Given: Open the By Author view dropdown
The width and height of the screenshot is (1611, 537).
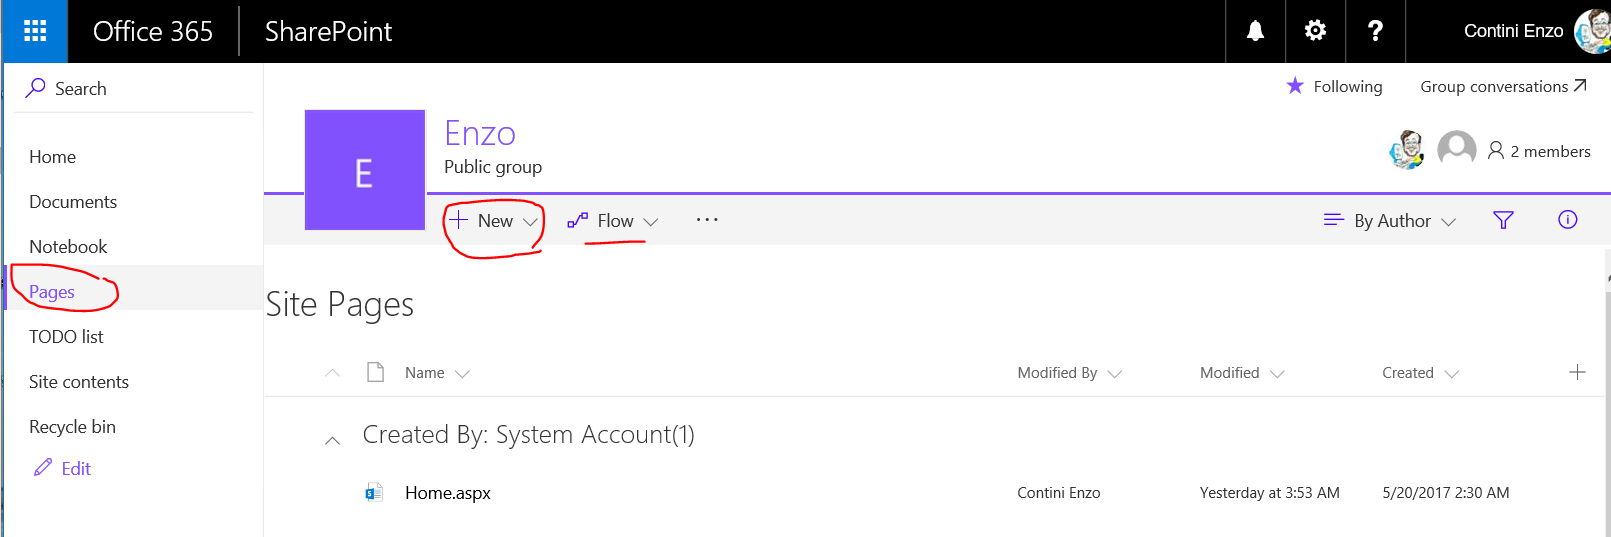Looking at the screenshot, I should (x=1390, y=221).
